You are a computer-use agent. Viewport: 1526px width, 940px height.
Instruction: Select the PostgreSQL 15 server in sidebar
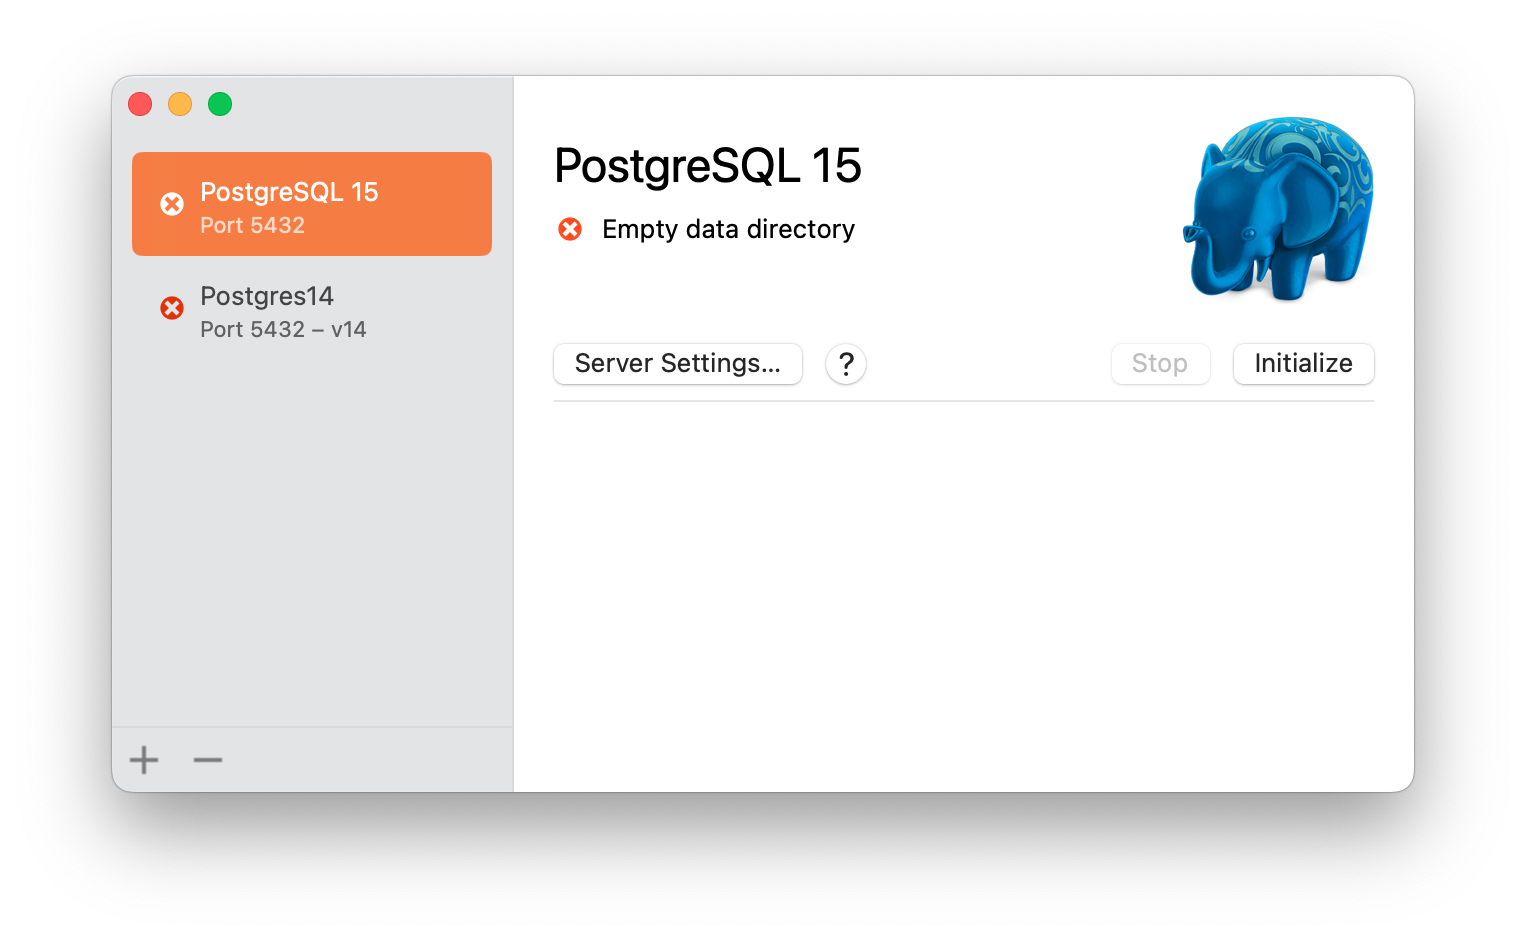(x=312, y=204)
